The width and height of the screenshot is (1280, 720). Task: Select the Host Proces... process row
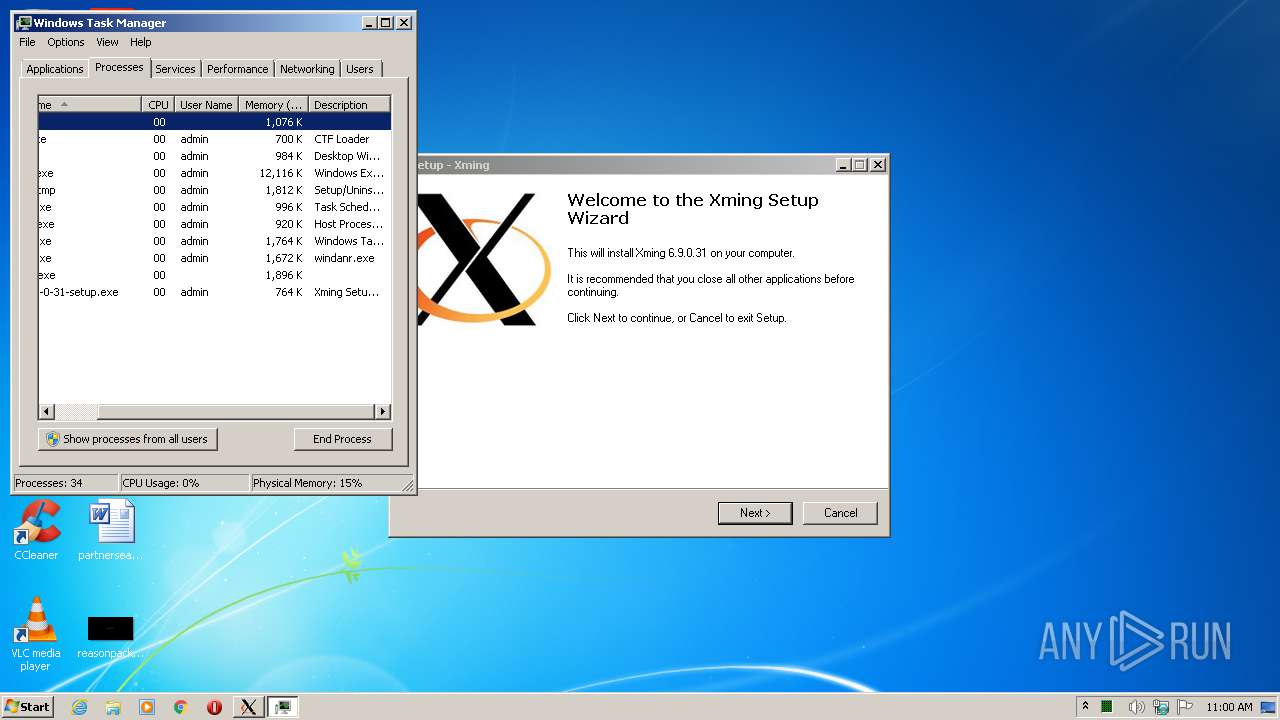click(x=214, y=224)
